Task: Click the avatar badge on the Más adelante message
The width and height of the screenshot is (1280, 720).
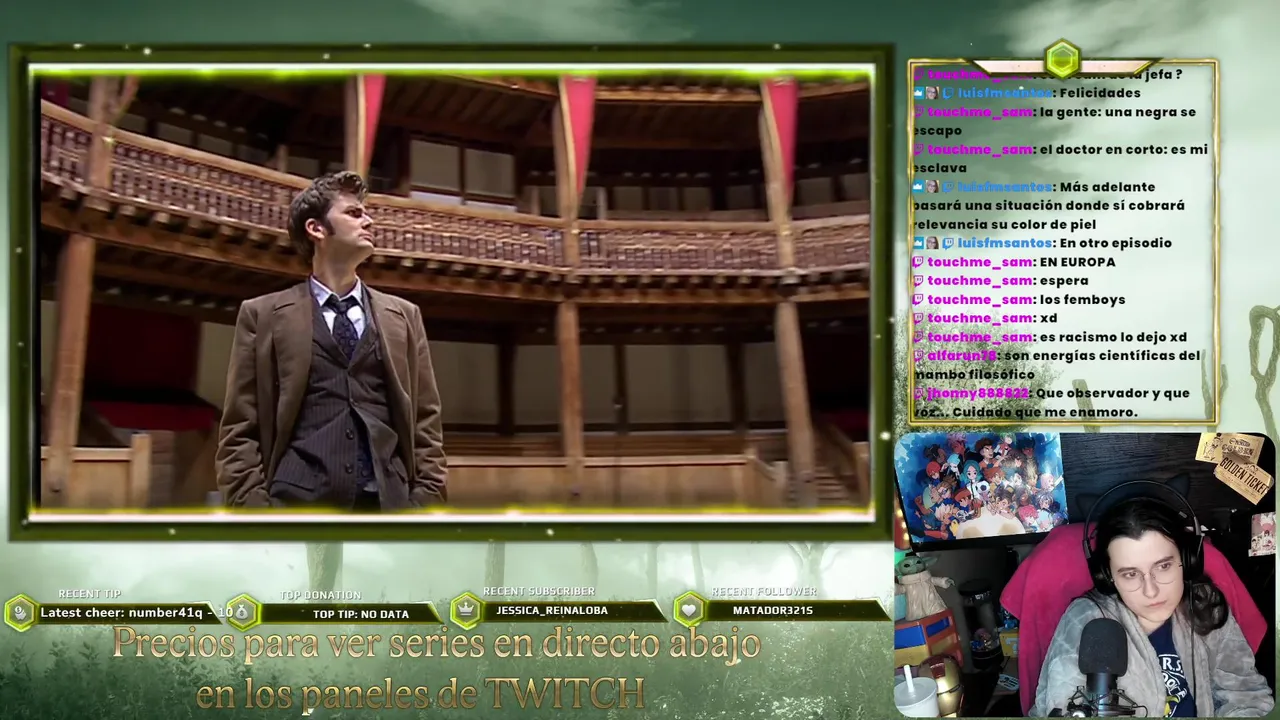Action: [933, 187]
